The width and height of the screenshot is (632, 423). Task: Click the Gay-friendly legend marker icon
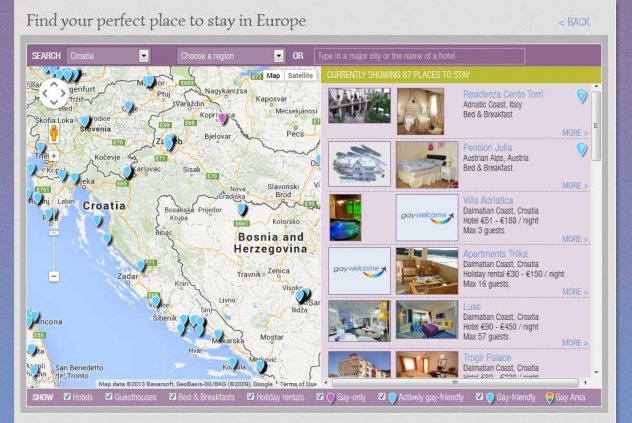(x=490, y=398)
